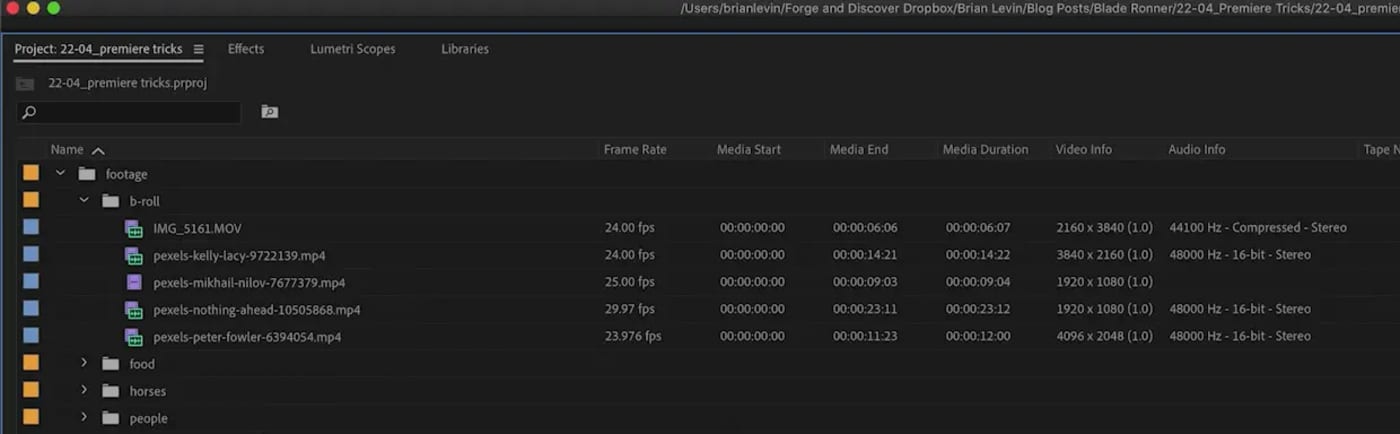Select the people bin name
This screenshot has width=1400, height=434.
tap(149, 418)
